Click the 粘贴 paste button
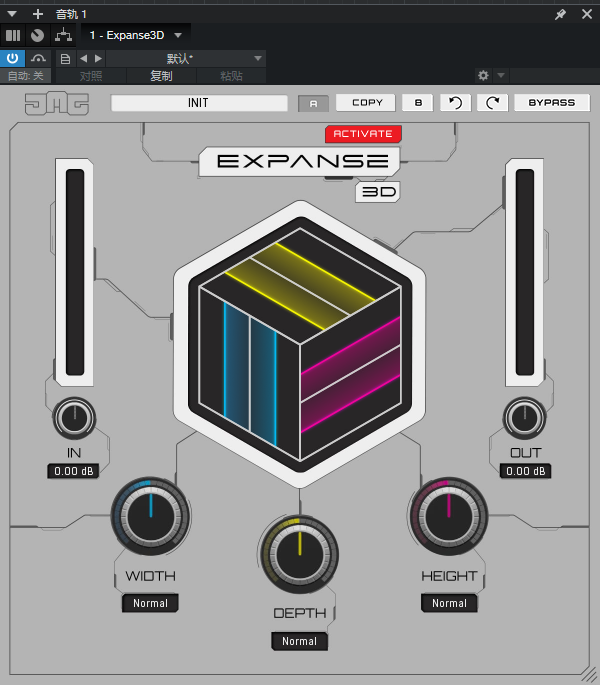Image resolution: width=600 pixels, height=685 pixels. [231, 76]
